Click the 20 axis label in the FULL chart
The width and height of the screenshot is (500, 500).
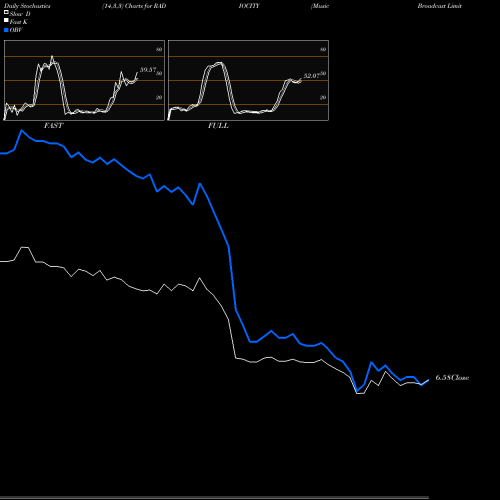323,97
